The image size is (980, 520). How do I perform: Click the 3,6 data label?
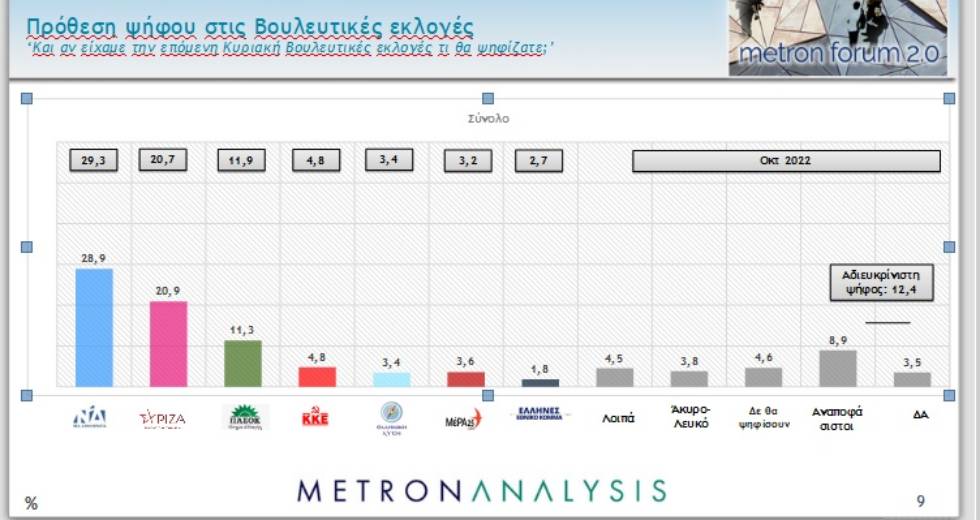click(466, 362)
